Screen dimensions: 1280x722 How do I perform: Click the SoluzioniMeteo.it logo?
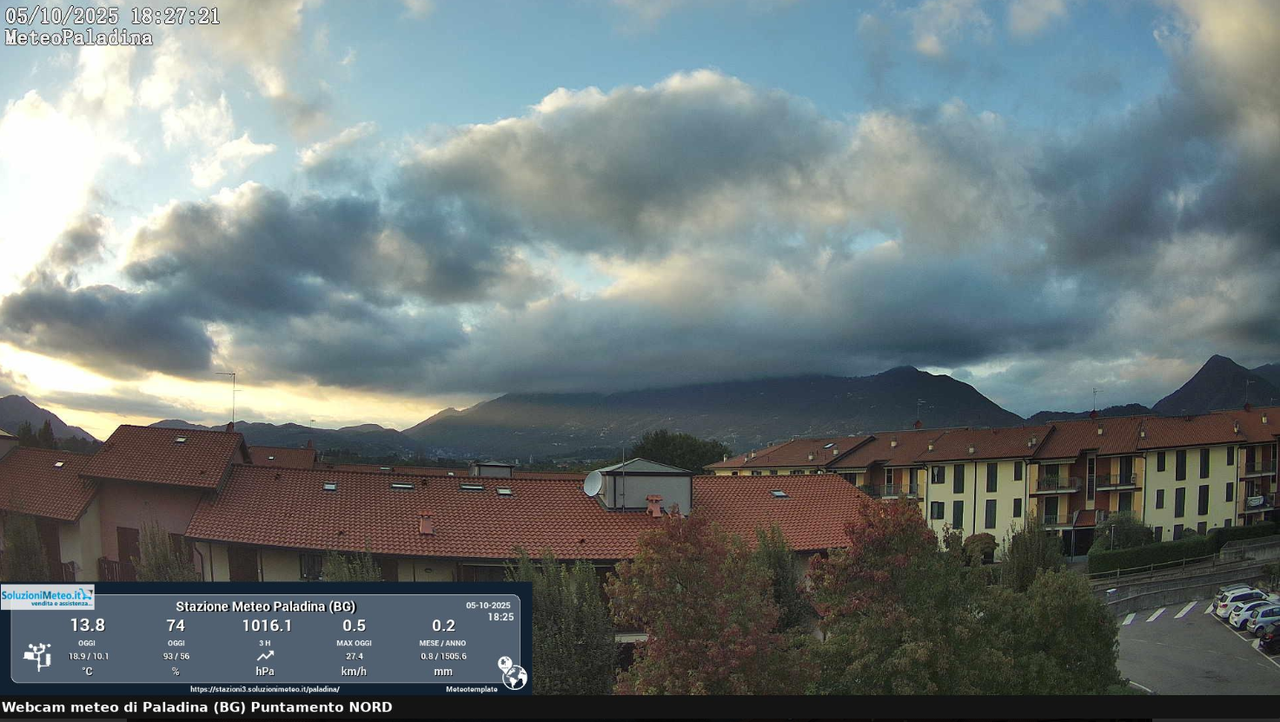coord(47,597)
